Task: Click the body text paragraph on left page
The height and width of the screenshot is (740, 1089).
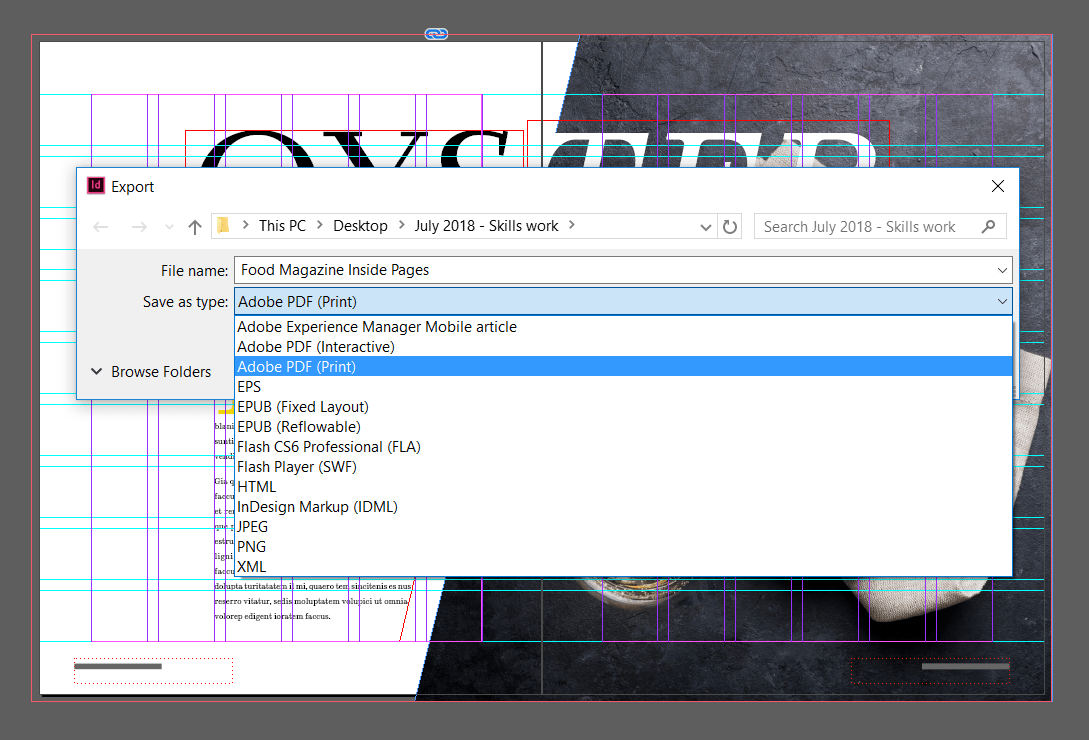Action: click(313, 601)
